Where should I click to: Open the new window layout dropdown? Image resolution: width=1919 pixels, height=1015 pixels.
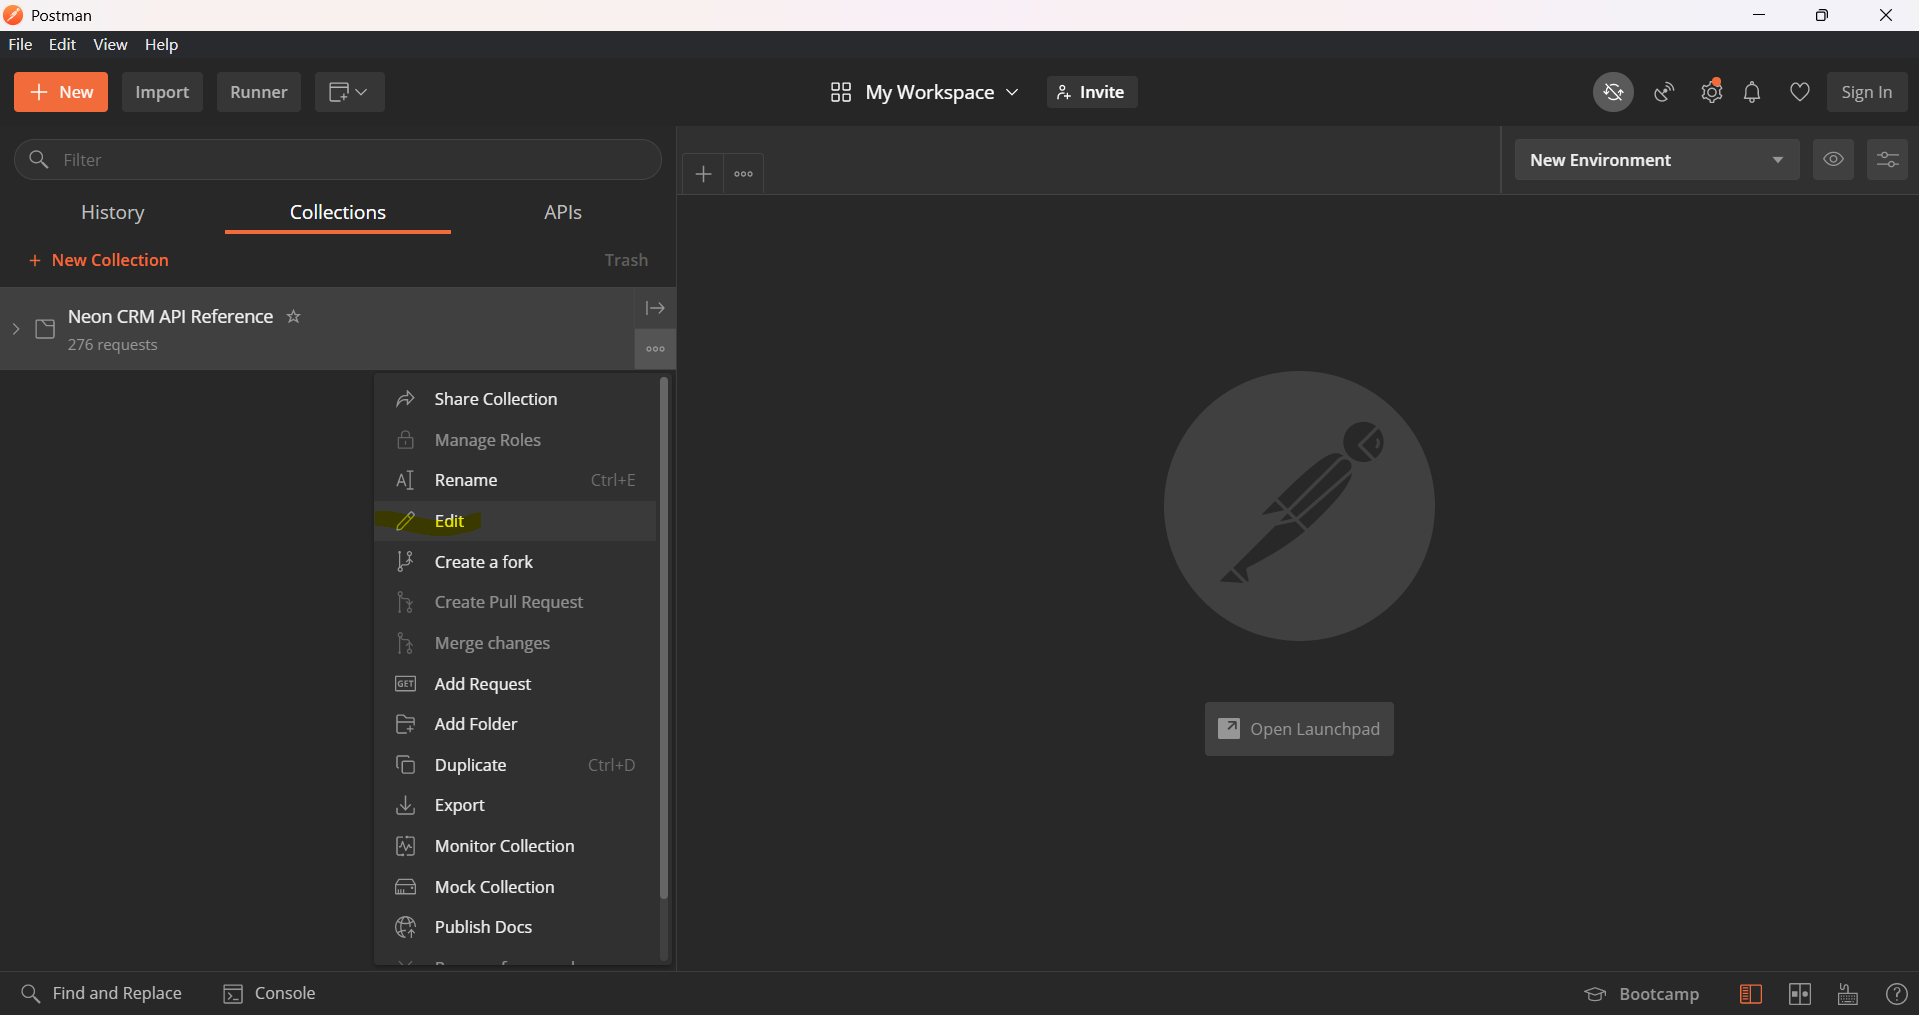coord(350,92)
